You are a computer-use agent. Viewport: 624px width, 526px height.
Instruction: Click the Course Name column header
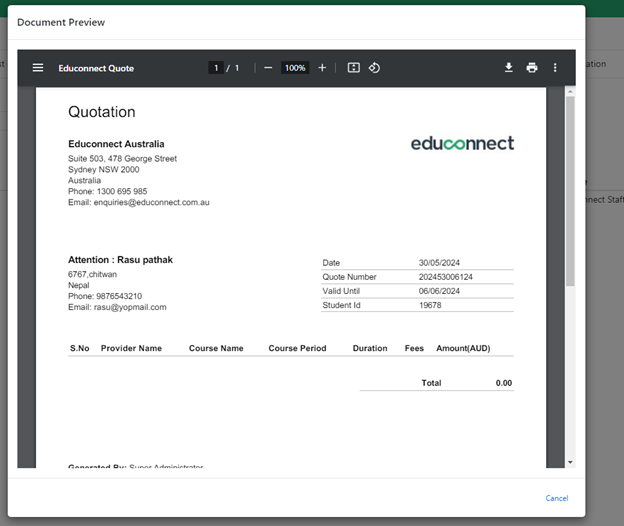click(216, 349)
